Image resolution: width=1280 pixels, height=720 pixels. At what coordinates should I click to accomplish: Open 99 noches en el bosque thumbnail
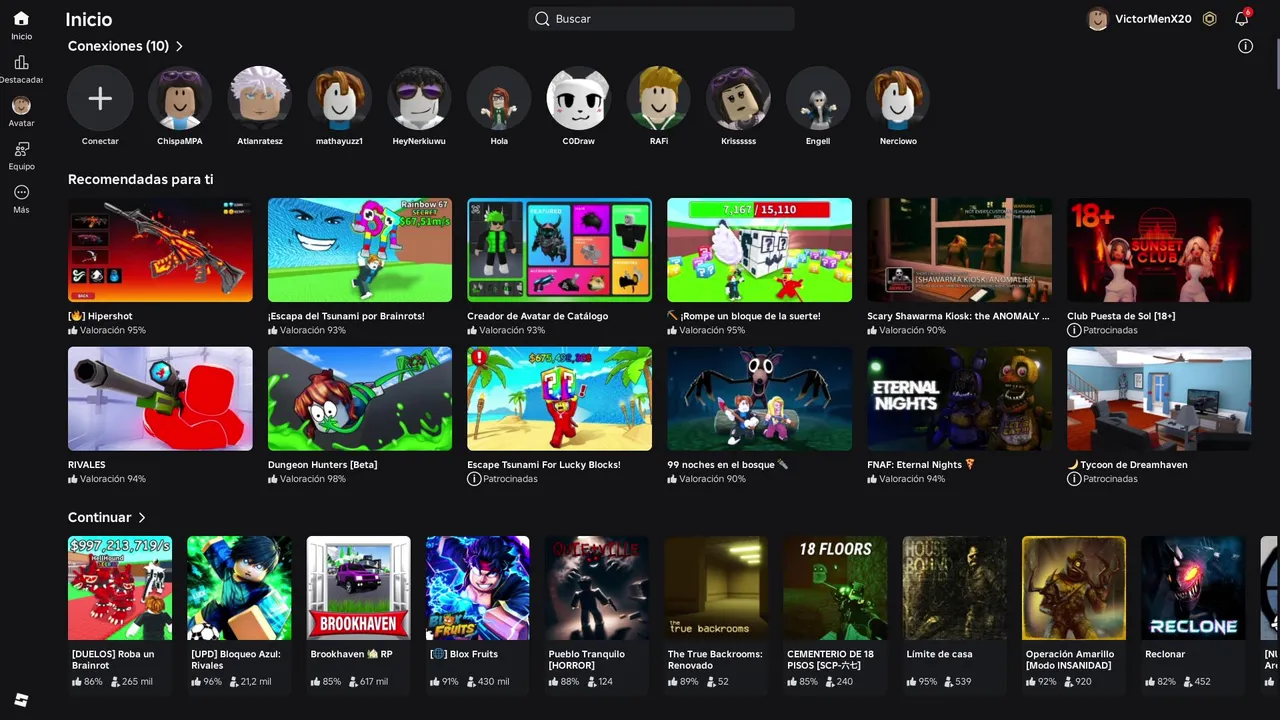[759, 399]
